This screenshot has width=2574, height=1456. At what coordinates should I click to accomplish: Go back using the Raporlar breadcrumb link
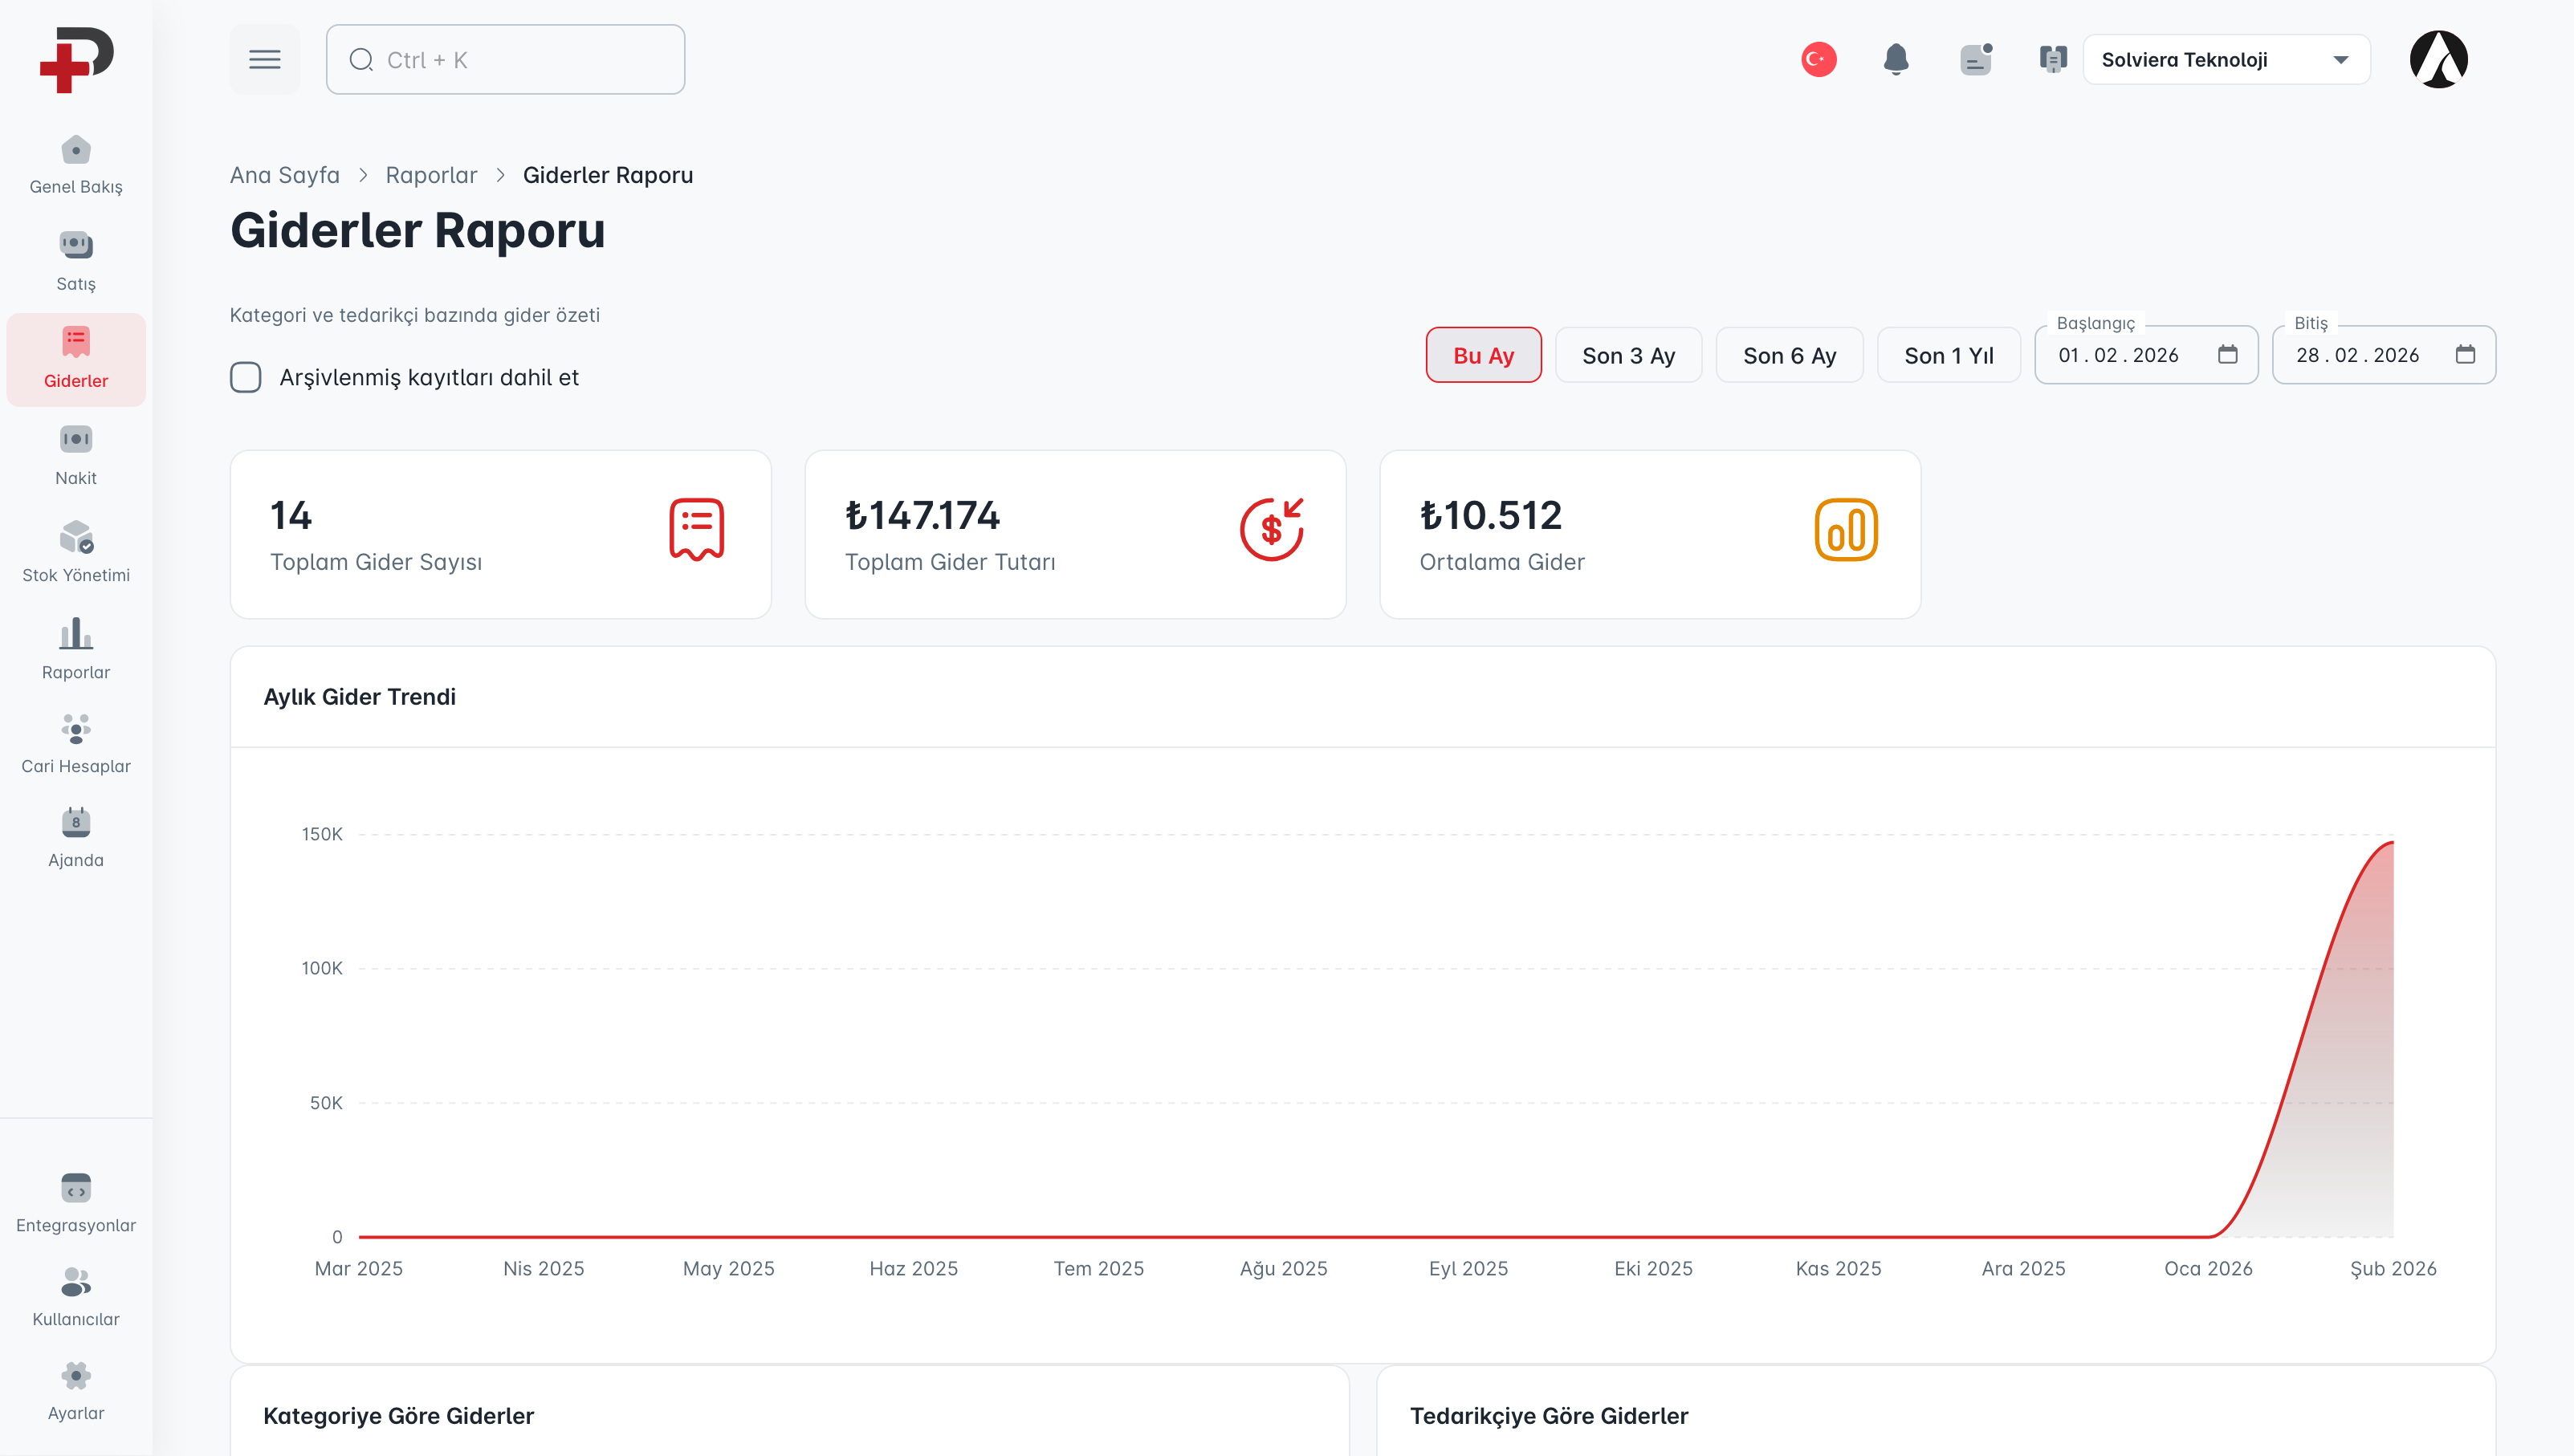coord(431,175)
